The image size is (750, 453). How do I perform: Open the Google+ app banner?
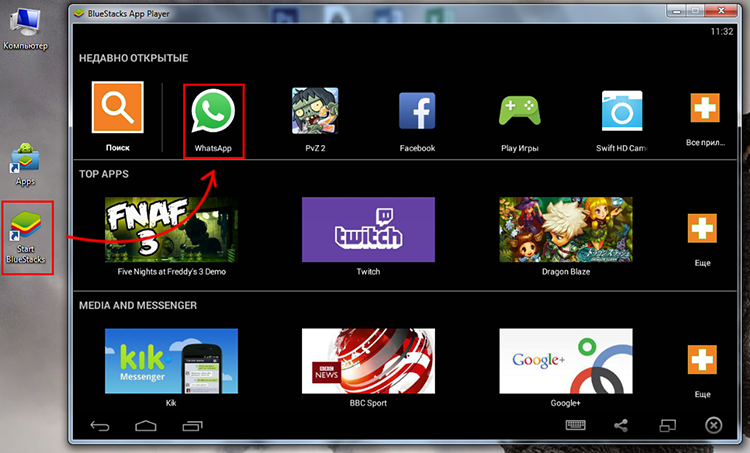(566, 361)
